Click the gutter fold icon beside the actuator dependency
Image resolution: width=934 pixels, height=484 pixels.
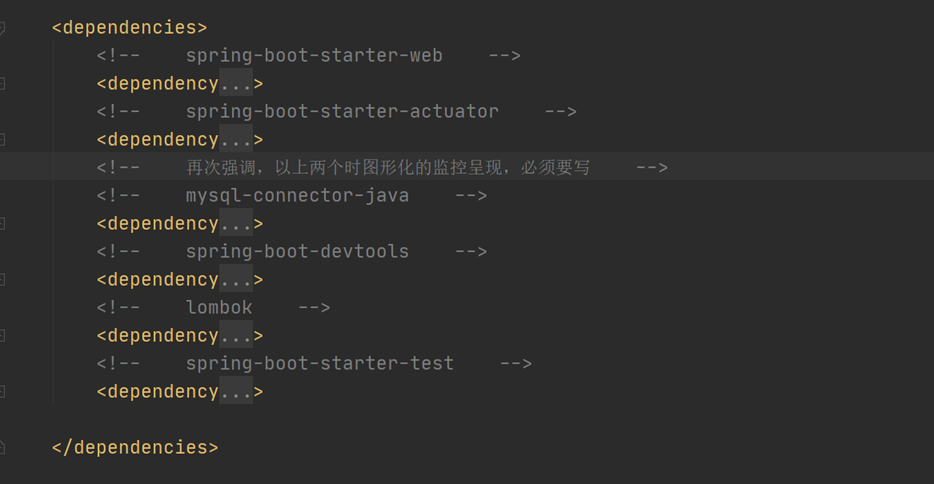coord(2,139)
